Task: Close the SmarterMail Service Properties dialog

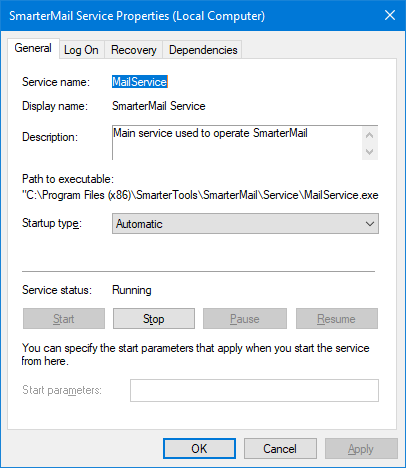Action: pos(390,15)
